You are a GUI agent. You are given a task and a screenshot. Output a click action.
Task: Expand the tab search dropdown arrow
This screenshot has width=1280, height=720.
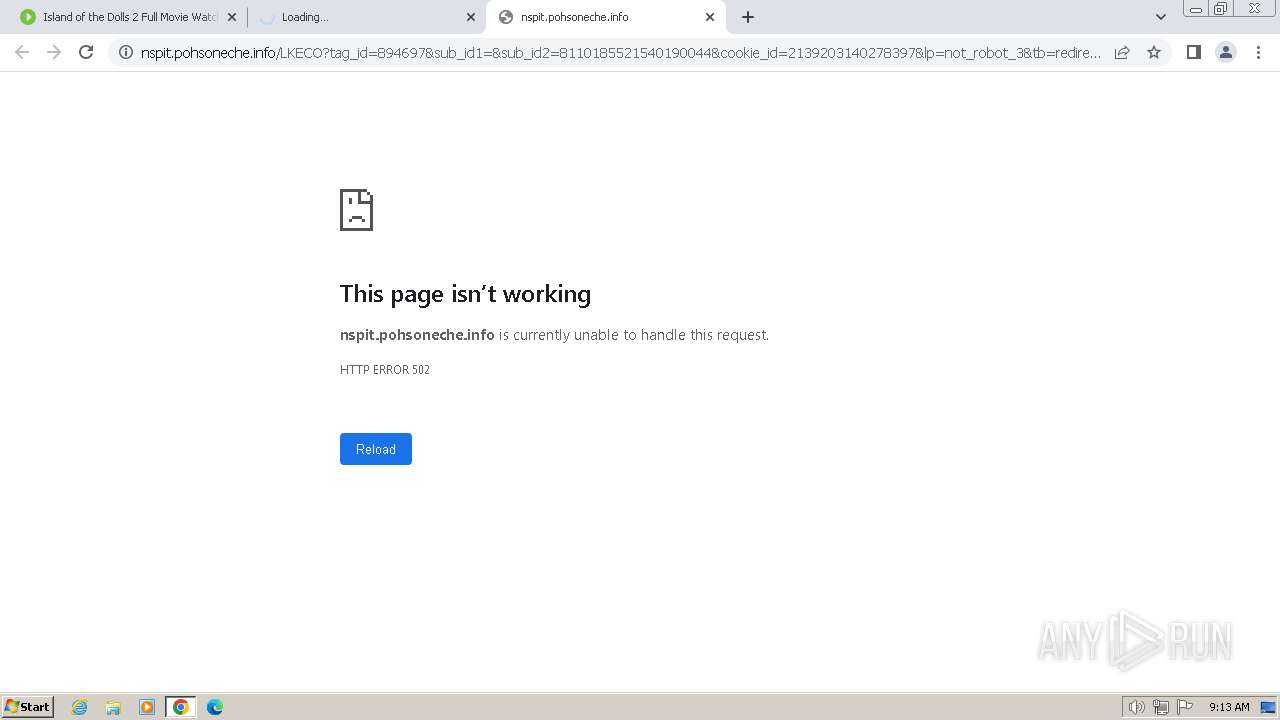pyautogui.click(x=1161, y=17)
